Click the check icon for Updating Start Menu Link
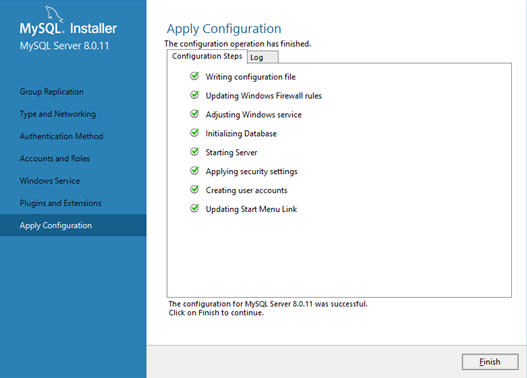The width and height of the screenshot is (527, 378). click(x=195, y=209)
